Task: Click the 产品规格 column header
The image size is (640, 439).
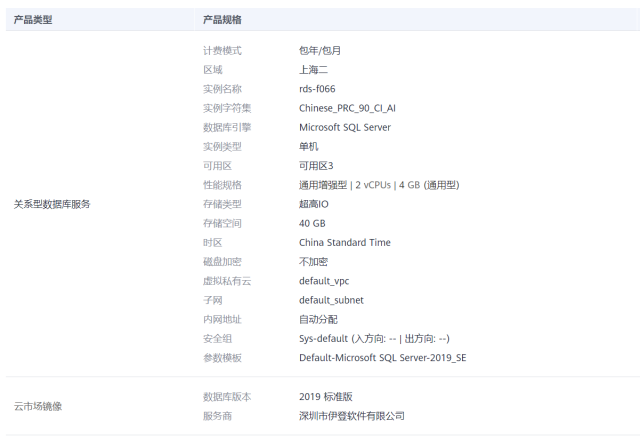Action: [x=222, y=19]
